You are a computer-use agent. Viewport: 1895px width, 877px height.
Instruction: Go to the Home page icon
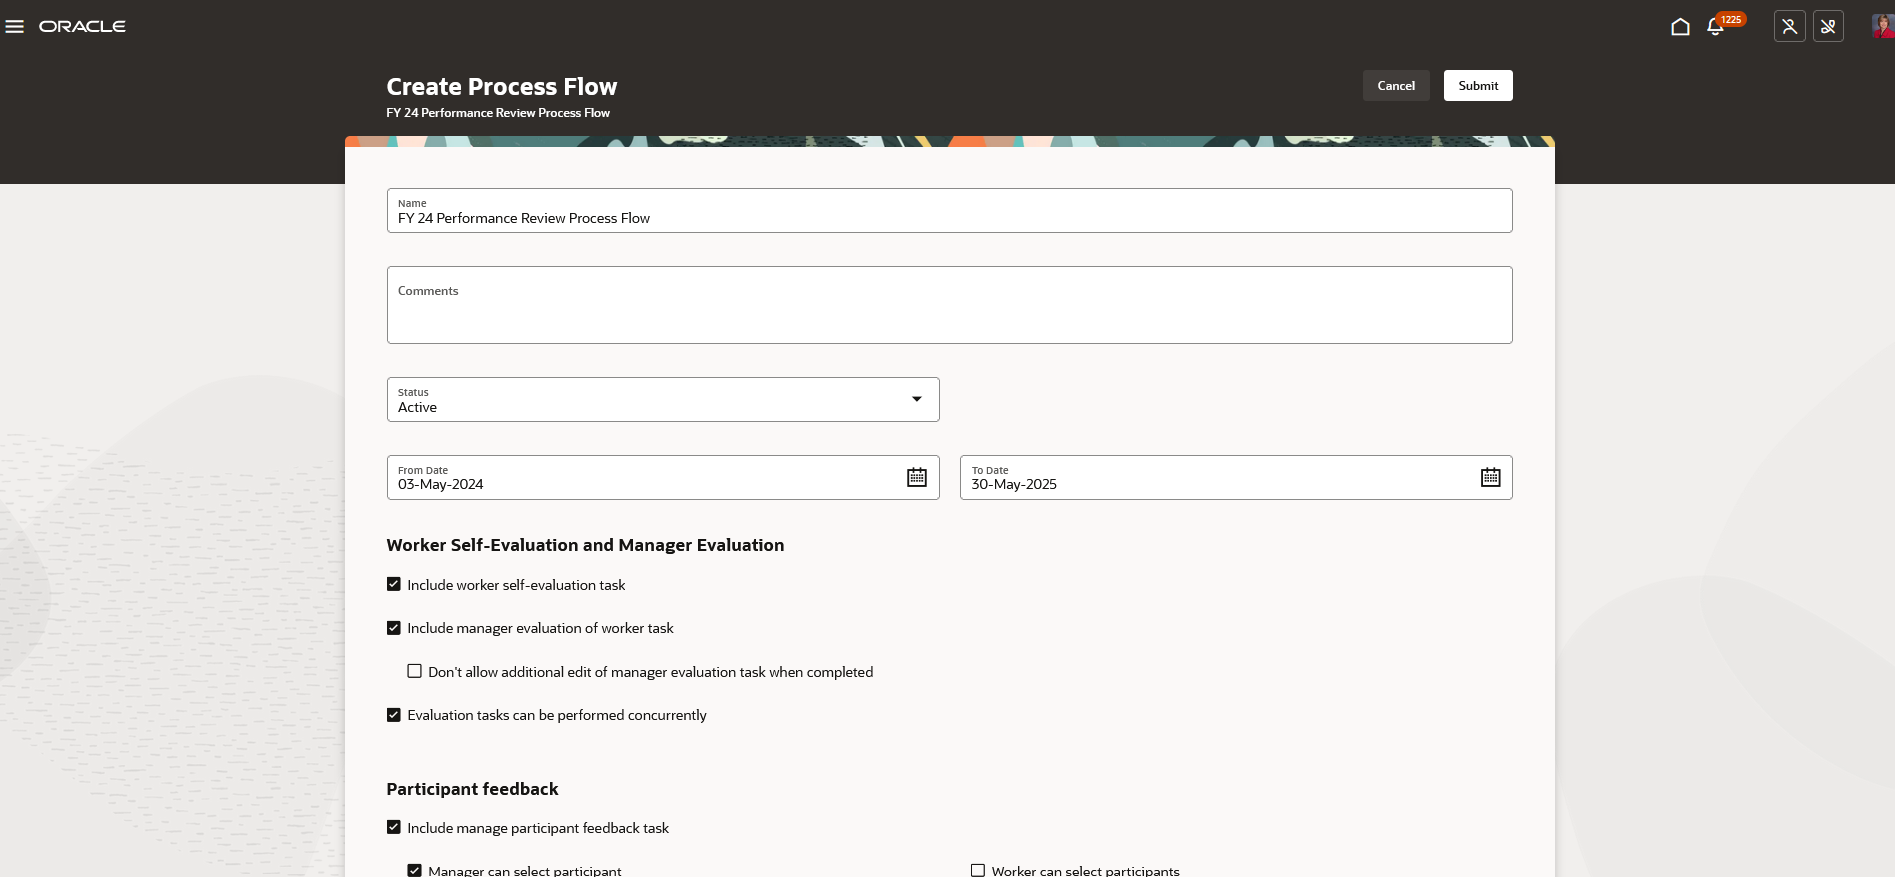point(1680,27)
